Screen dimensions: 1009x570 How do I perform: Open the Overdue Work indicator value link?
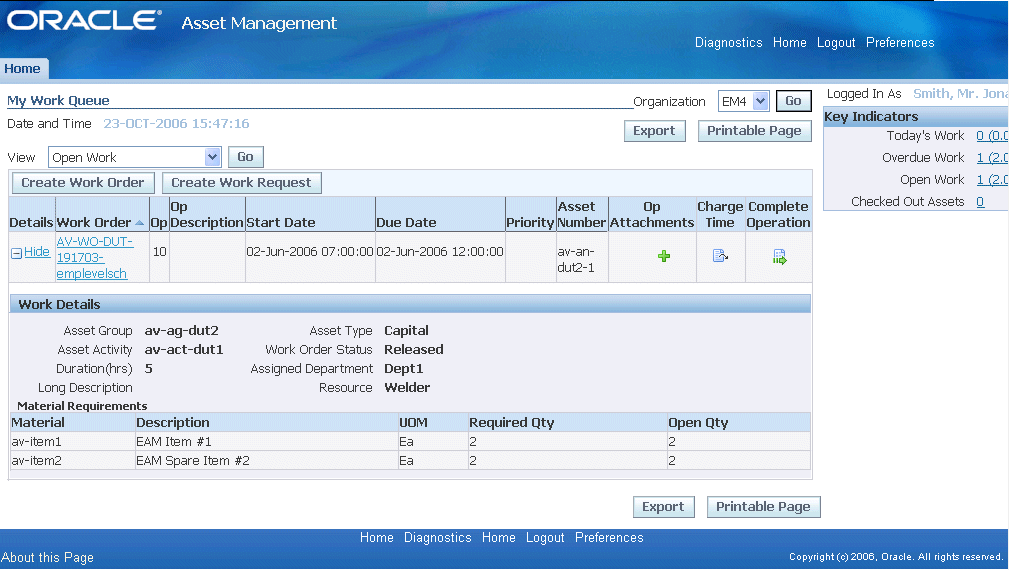tap(992, 158)
